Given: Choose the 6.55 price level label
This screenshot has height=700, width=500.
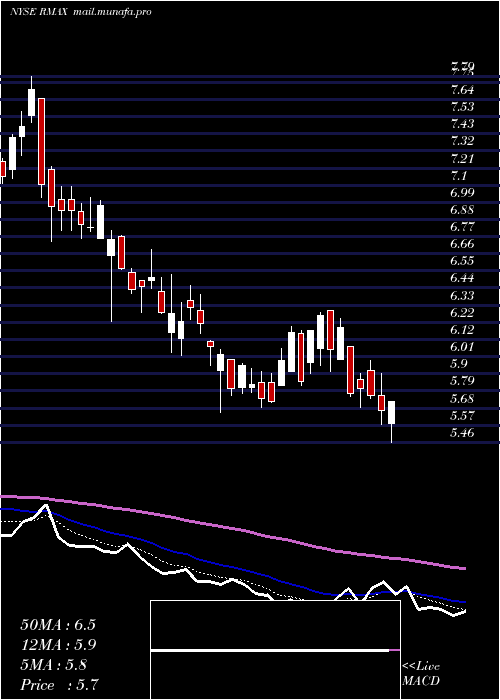Looking at the screenshot, I should click(x=462, y=261).
